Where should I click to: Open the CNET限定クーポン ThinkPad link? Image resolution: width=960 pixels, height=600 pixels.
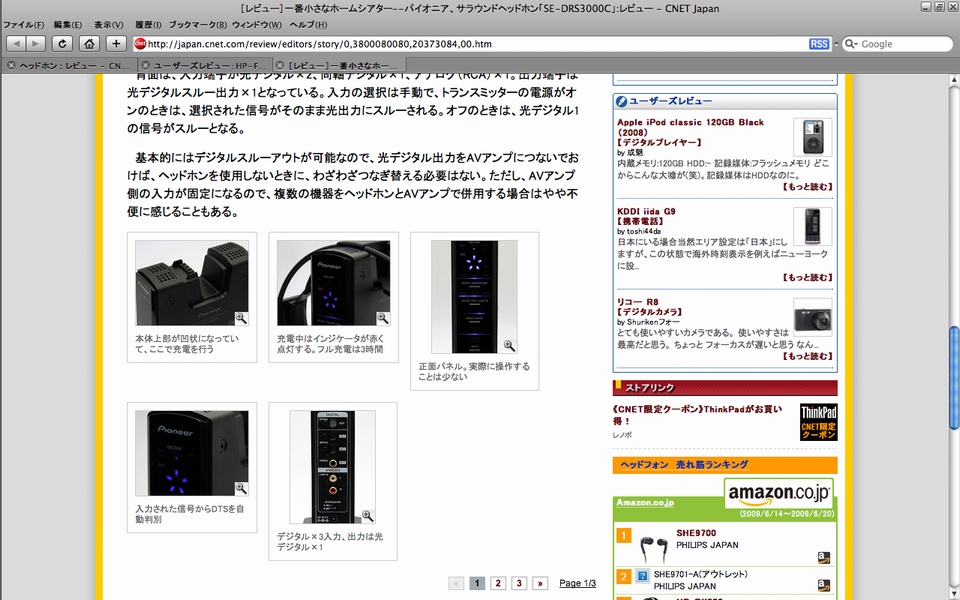(697, 415)
